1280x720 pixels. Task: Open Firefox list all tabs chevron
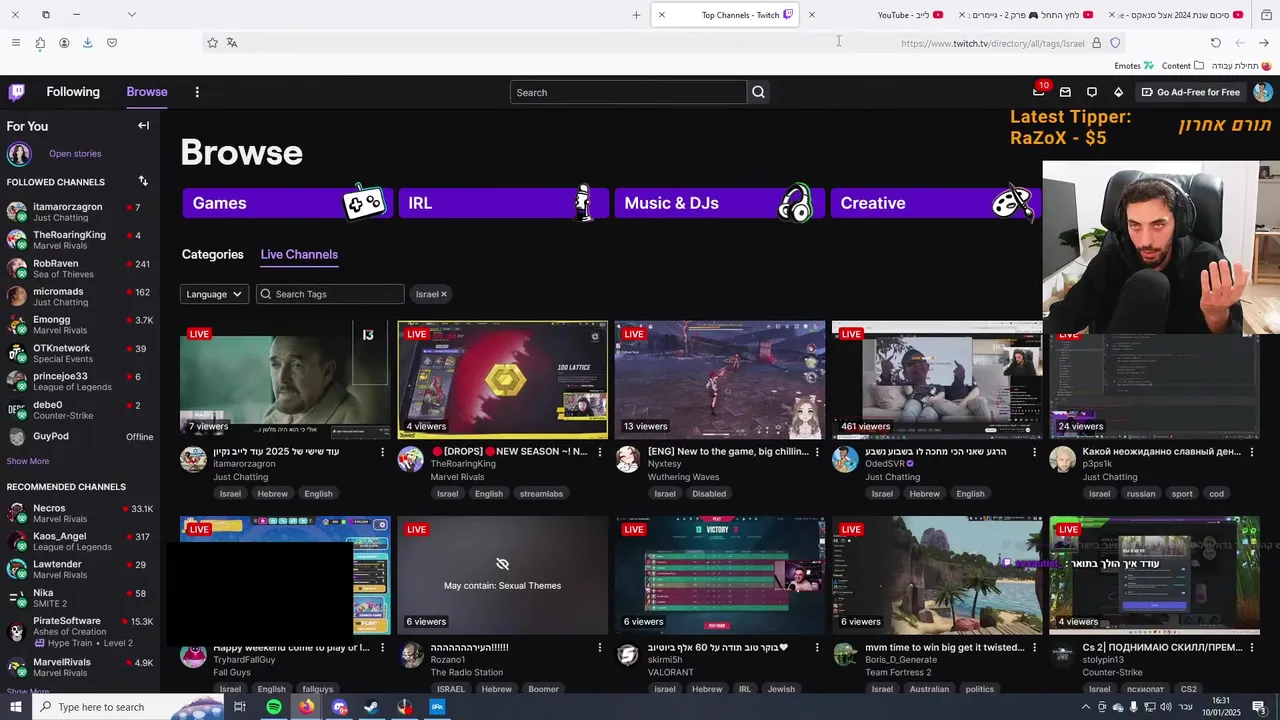point(131,15)
